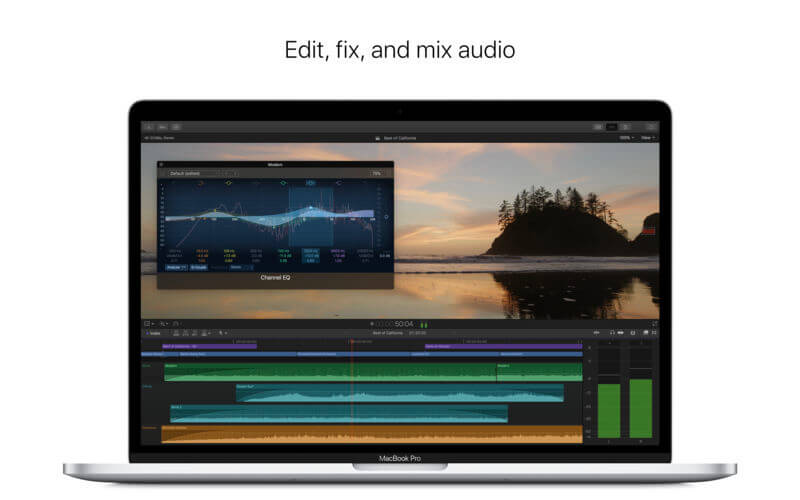Viewport: 800px width, 500px height.
Task: Open the processing dropdown in Channel EQ
Action: pyautogui.click(x=241, y=267)
